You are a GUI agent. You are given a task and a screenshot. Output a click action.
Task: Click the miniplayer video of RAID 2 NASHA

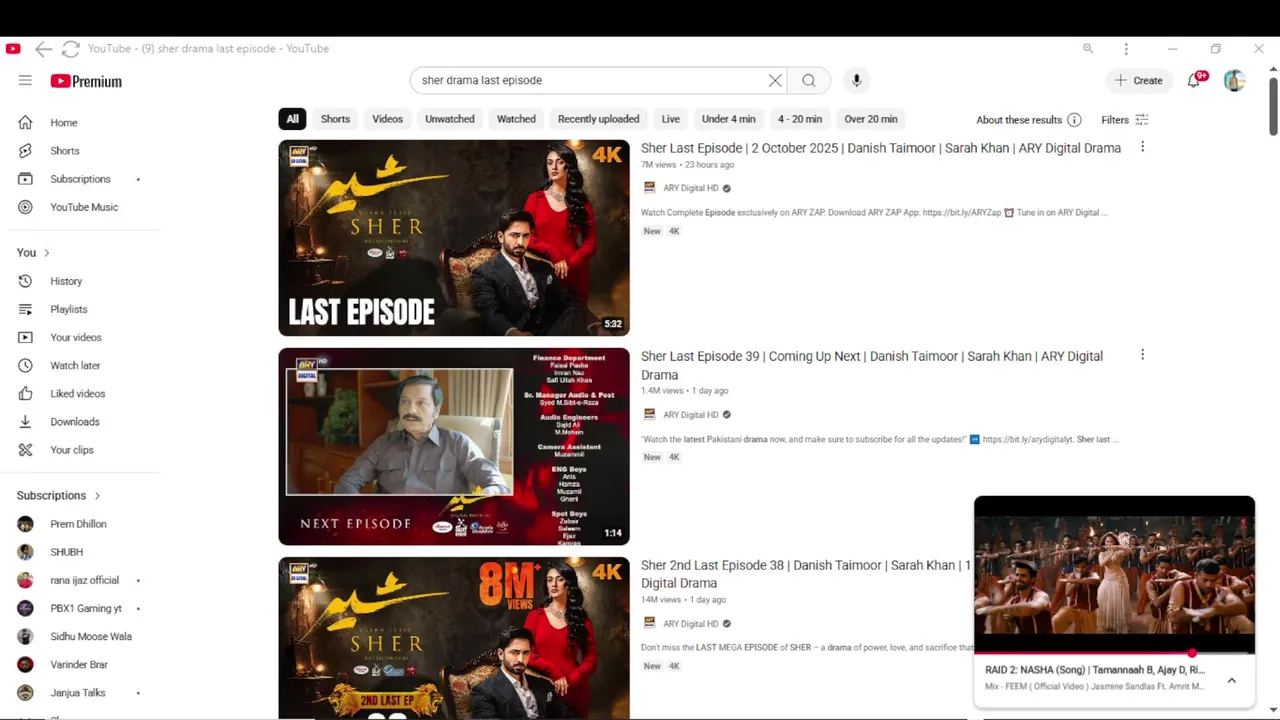pos(1114,574)
